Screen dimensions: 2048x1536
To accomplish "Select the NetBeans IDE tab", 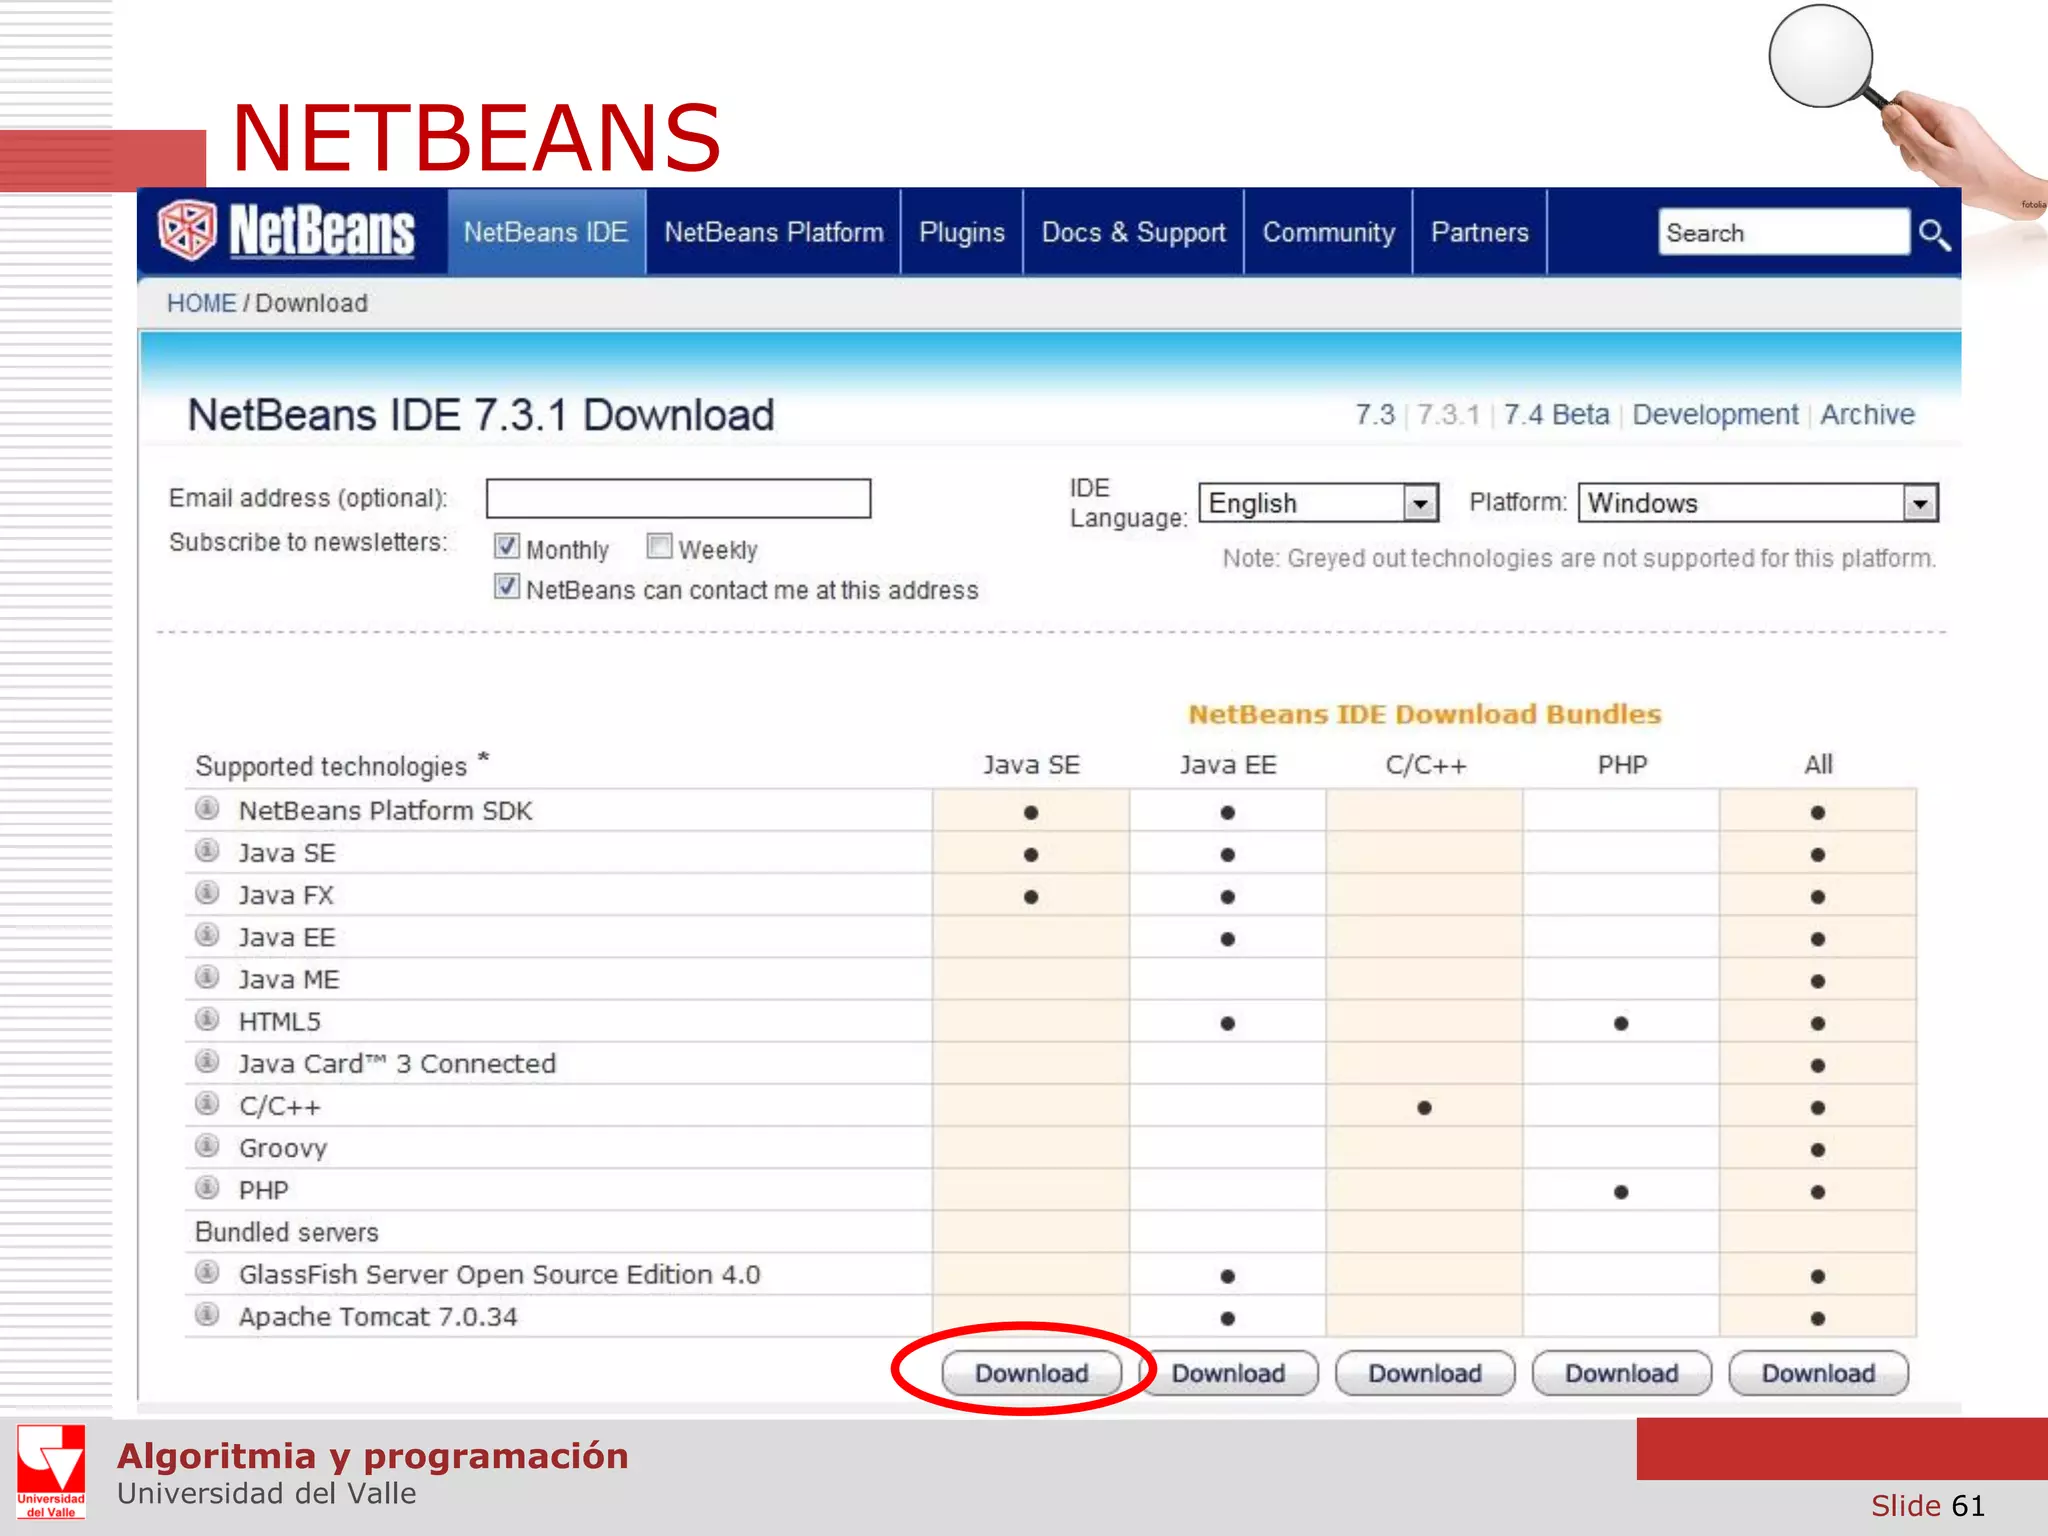I will 546,232.
